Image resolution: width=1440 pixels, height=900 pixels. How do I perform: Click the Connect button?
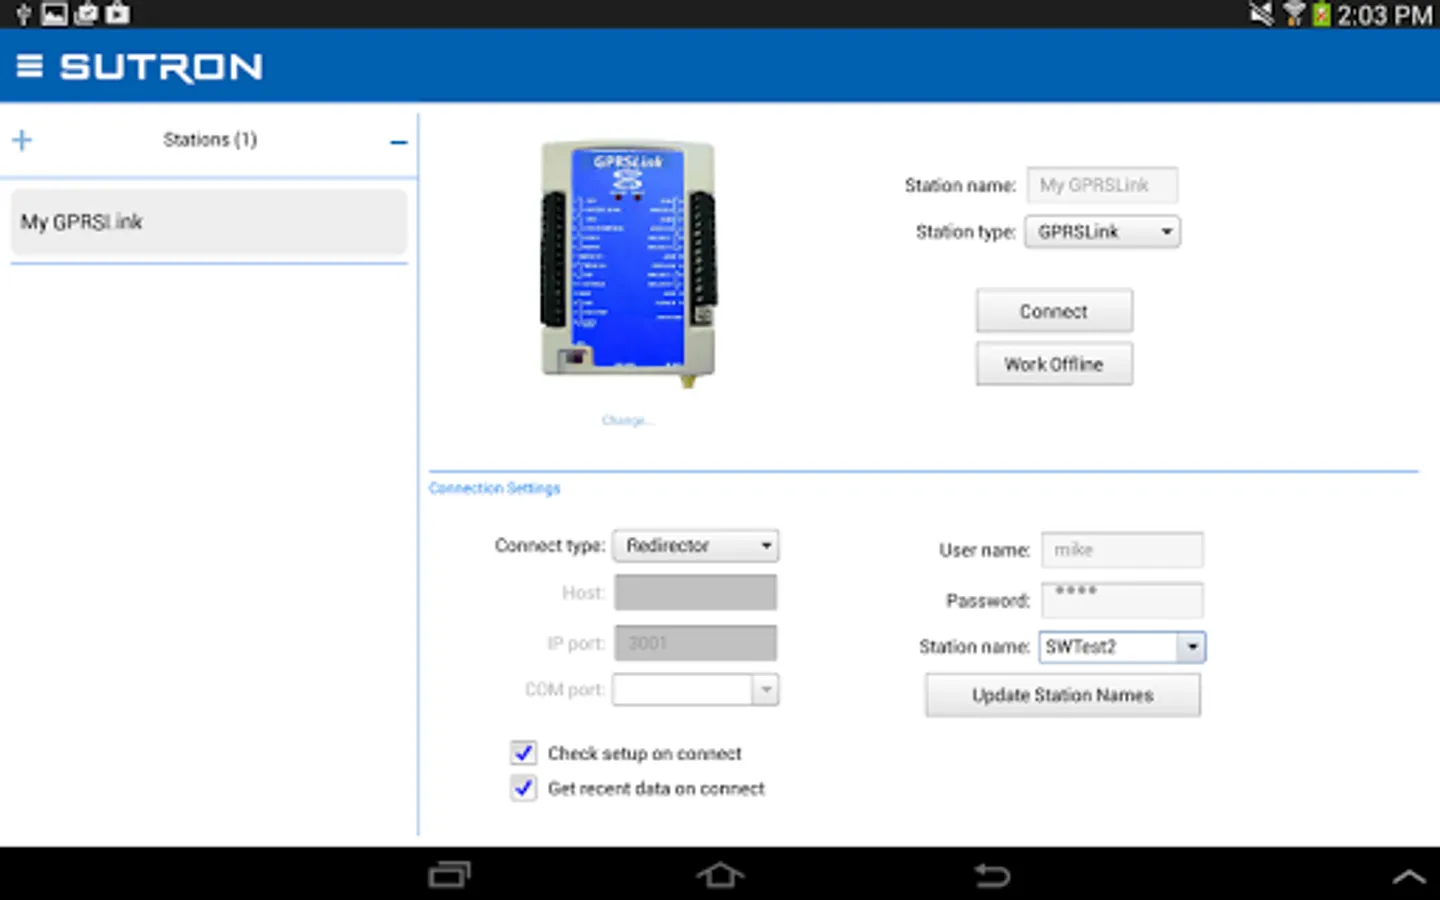pyautogui.click(x=1054, y=311)
